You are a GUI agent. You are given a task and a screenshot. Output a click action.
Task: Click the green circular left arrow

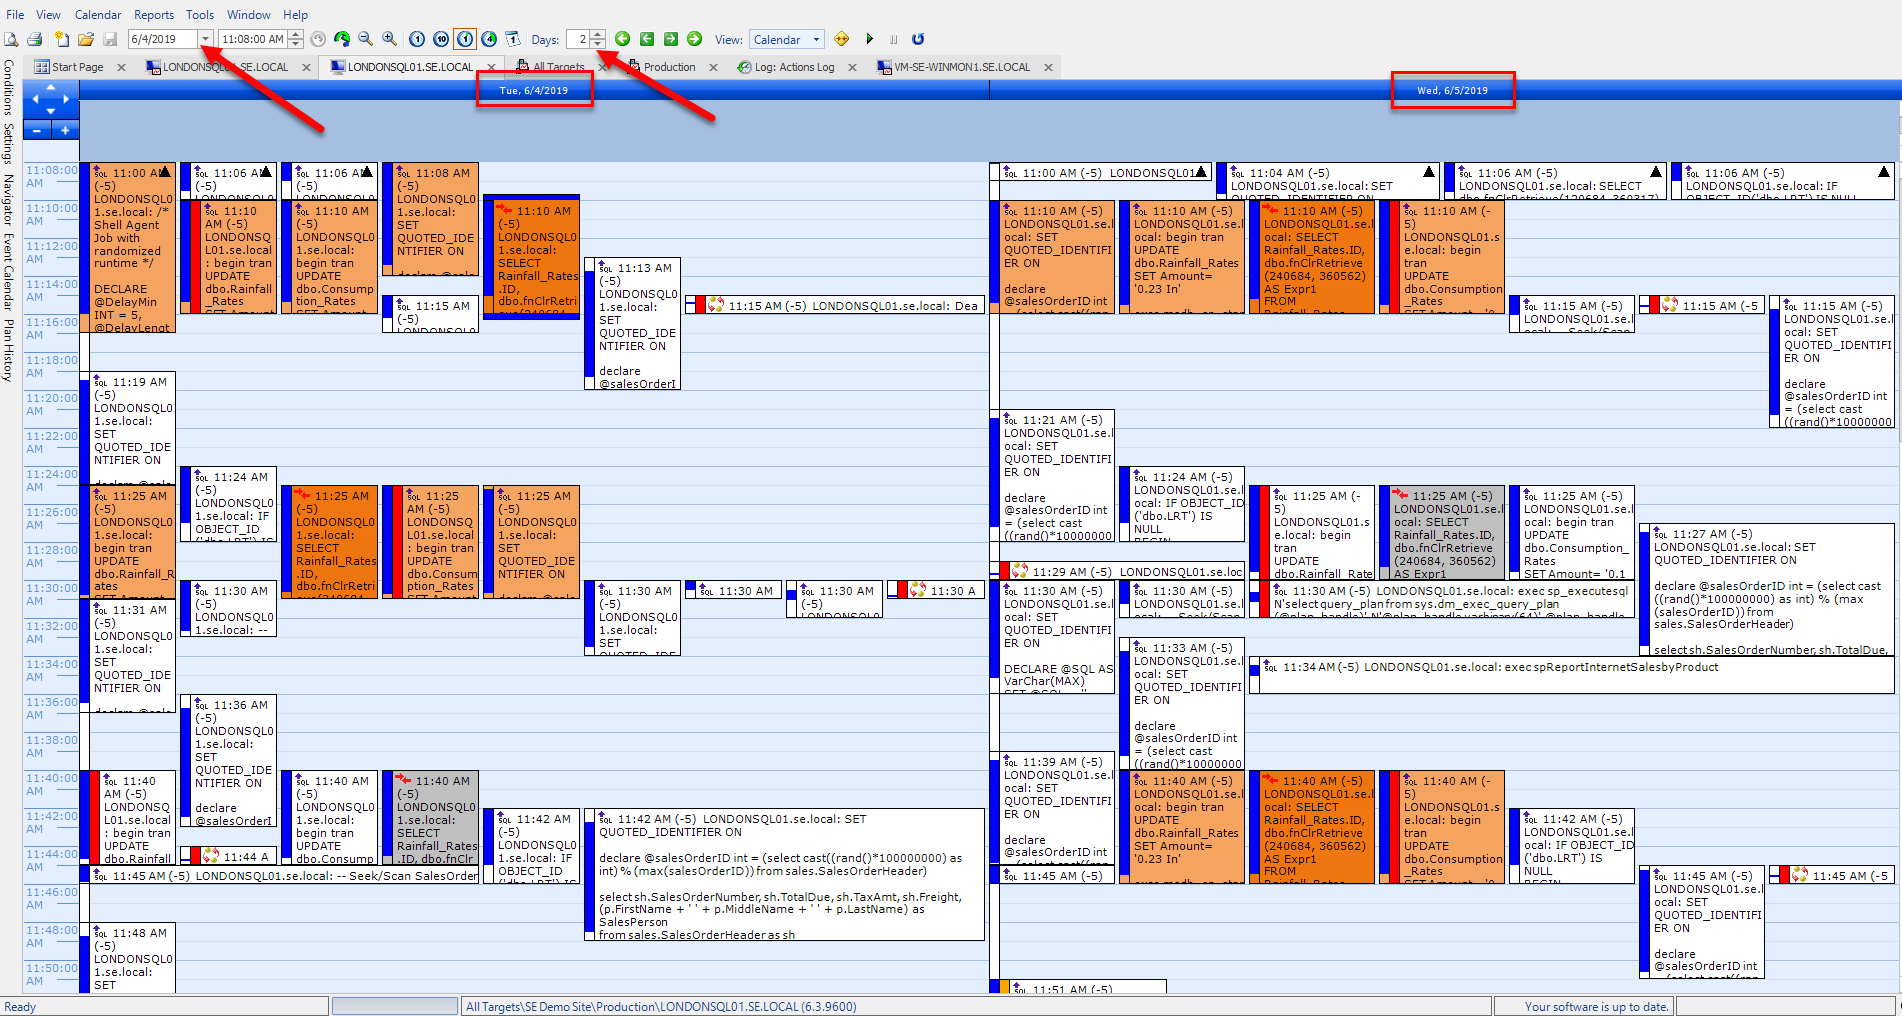coord(622,39)
